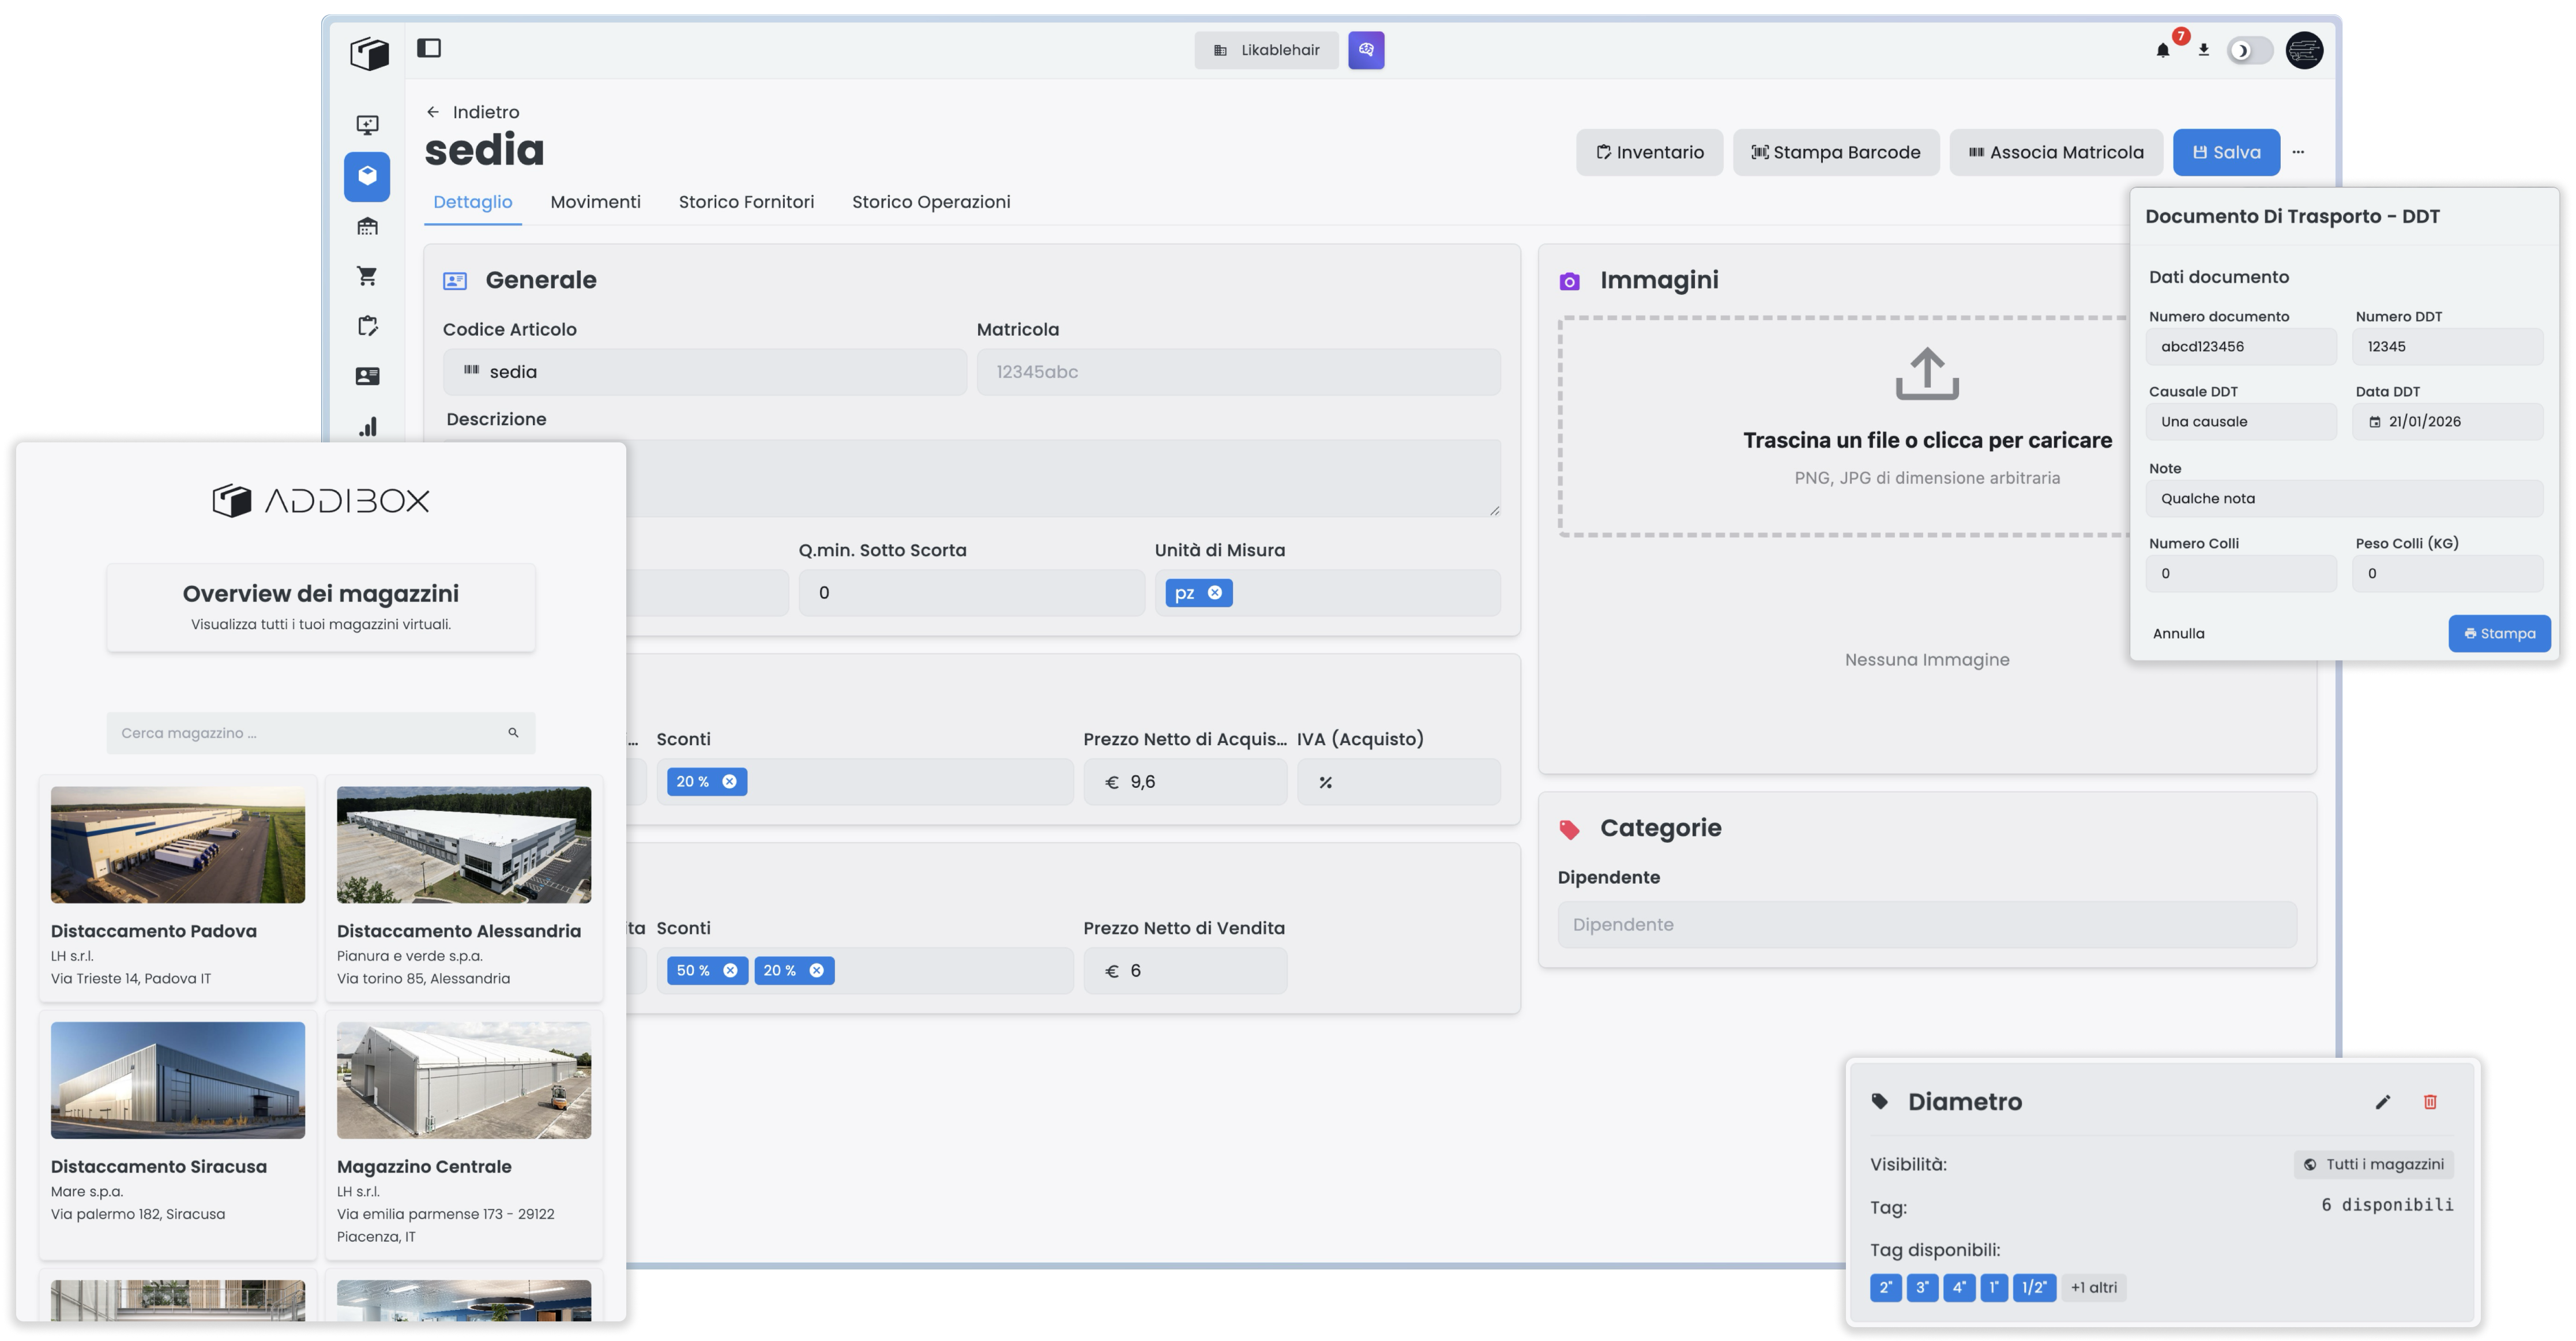
Task: Open the contacts card icon in sidebar
Action: 367,376
